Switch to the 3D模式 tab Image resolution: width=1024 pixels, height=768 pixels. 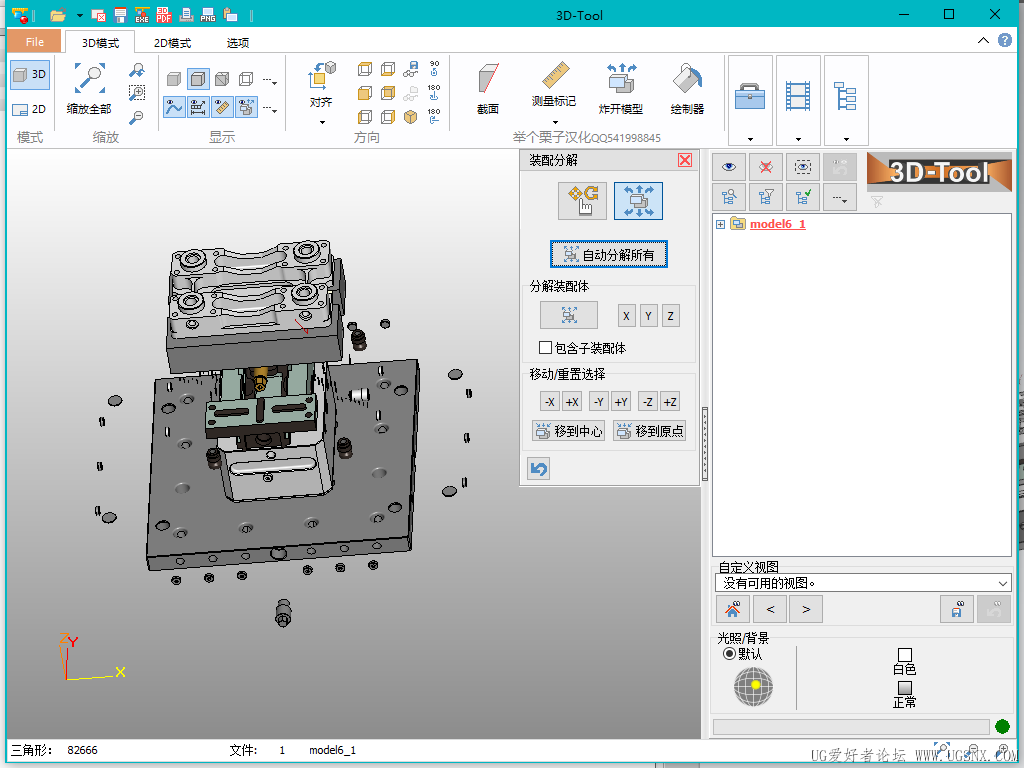click(x=101, y=42)
